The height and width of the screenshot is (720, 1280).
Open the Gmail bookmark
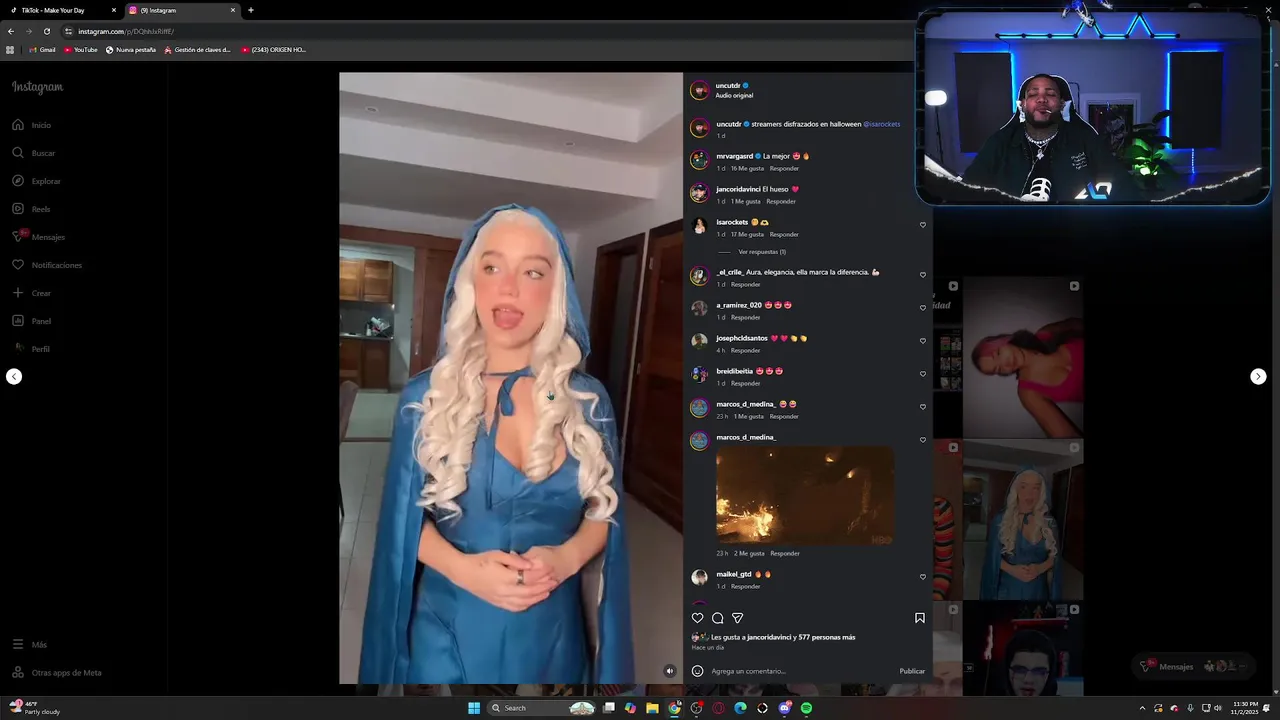(42, 50)
